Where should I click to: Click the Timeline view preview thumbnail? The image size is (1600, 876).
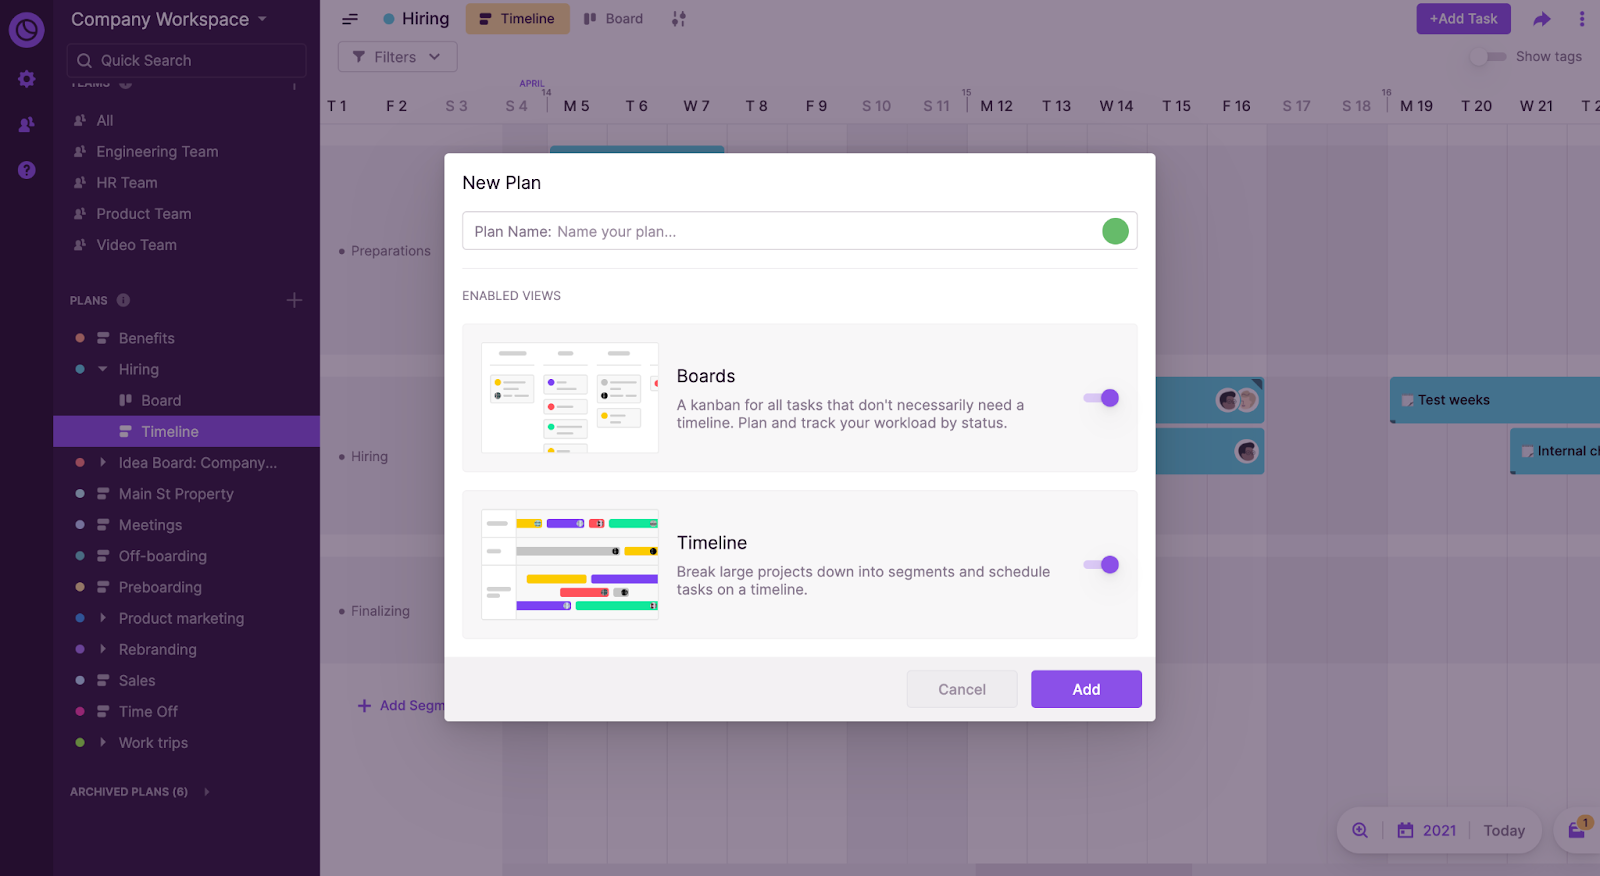pos(570,565)
